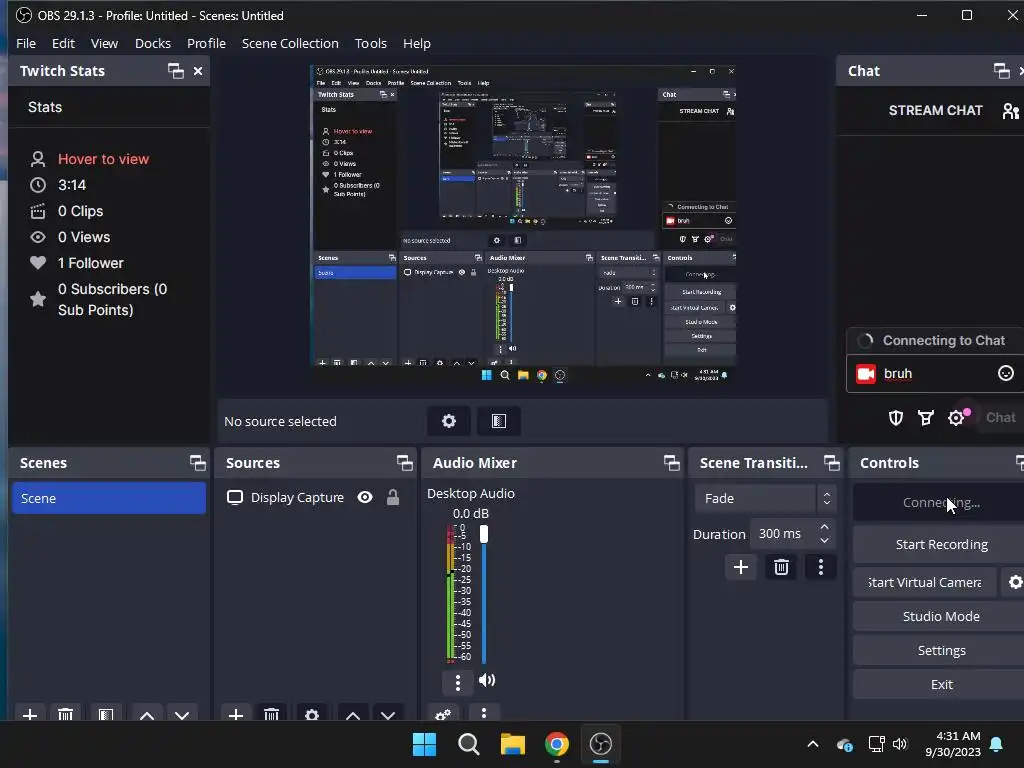Add a new scene with plus icon
Image resolution: width=1024 pixels, height=768 pixels.
point(30,714)
